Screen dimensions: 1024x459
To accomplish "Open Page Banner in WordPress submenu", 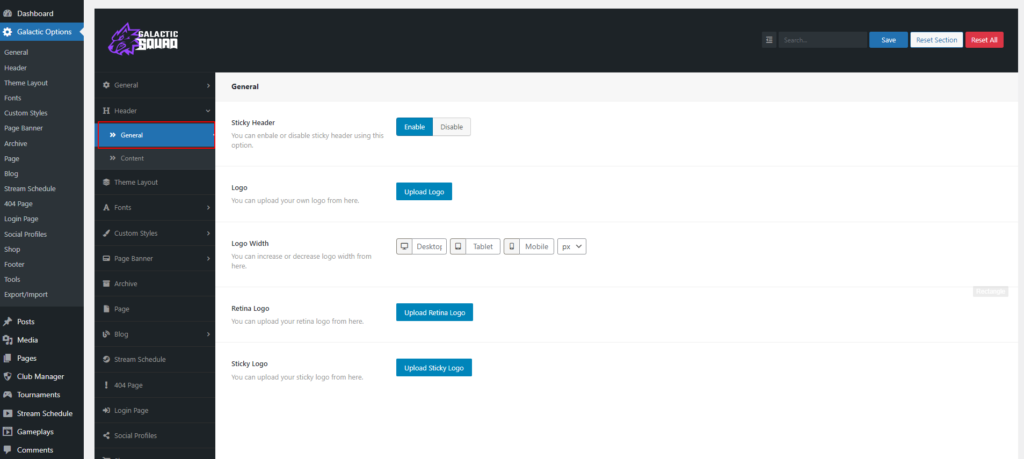I will point(24,128).
